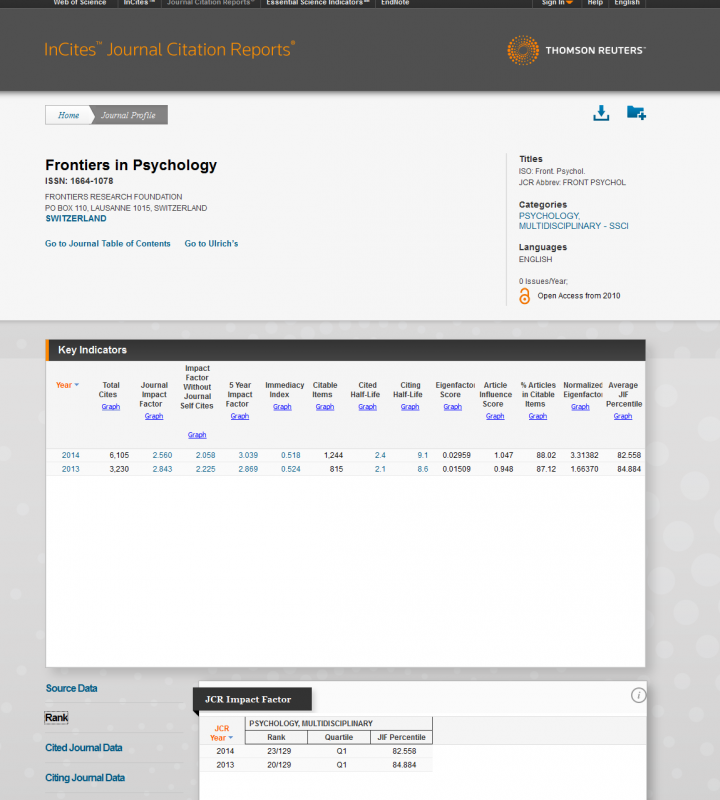This screenshot has height=800, width=720.
Task: Click the Journal Profile breadcrumb
Action: [128, 115]
